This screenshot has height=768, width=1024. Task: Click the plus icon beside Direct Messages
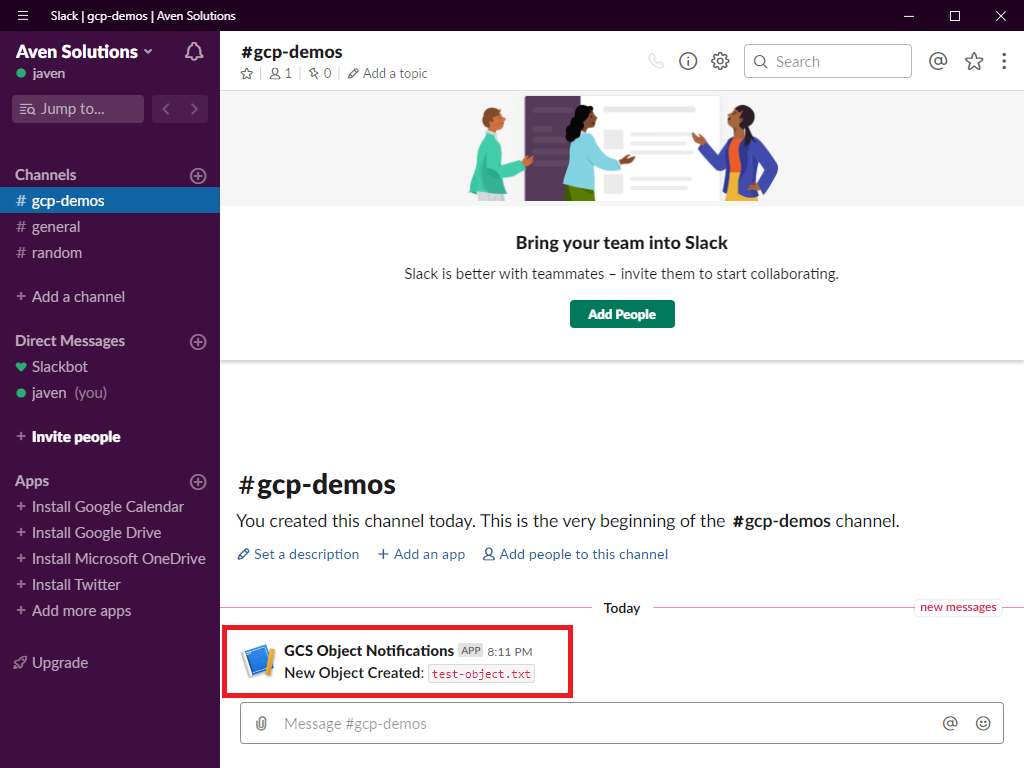[198, 342]
